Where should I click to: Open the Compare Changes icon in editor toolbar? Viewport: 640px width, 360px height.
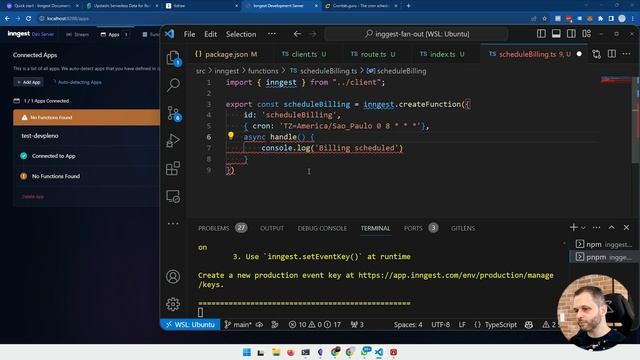pyautogui.click(x=596, y=54)
